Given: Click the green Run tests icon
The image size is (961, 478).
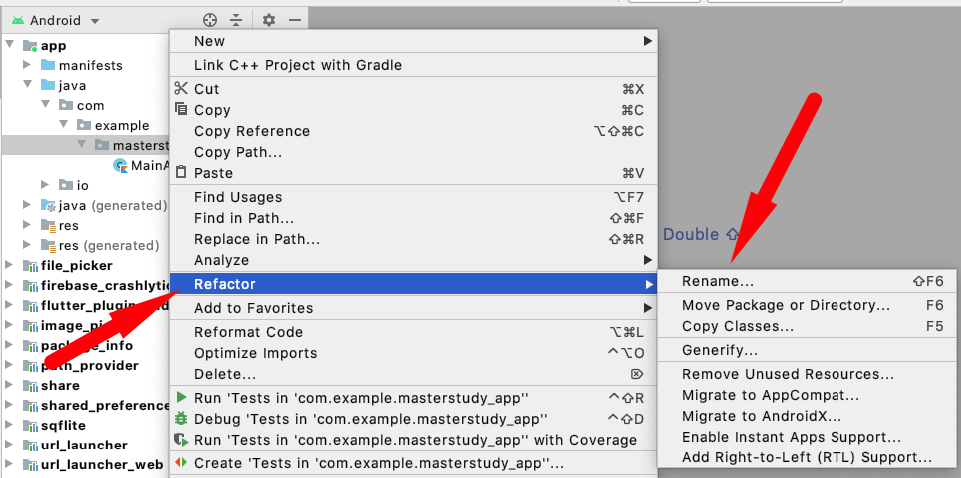Looking at the screenshot, I should [181, 398].
